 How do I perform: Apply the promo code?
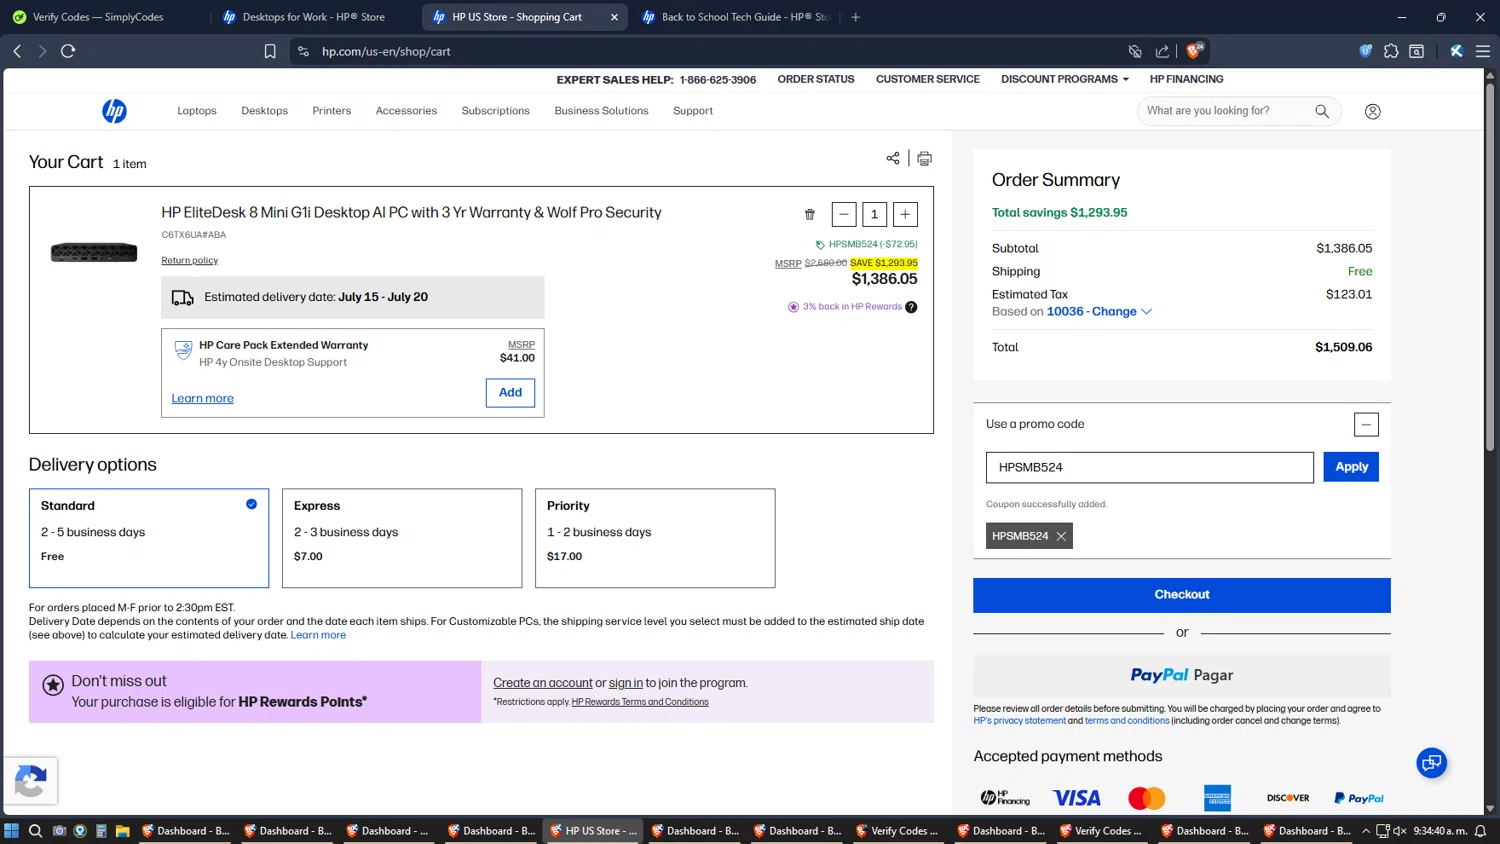click(1351, 467)
